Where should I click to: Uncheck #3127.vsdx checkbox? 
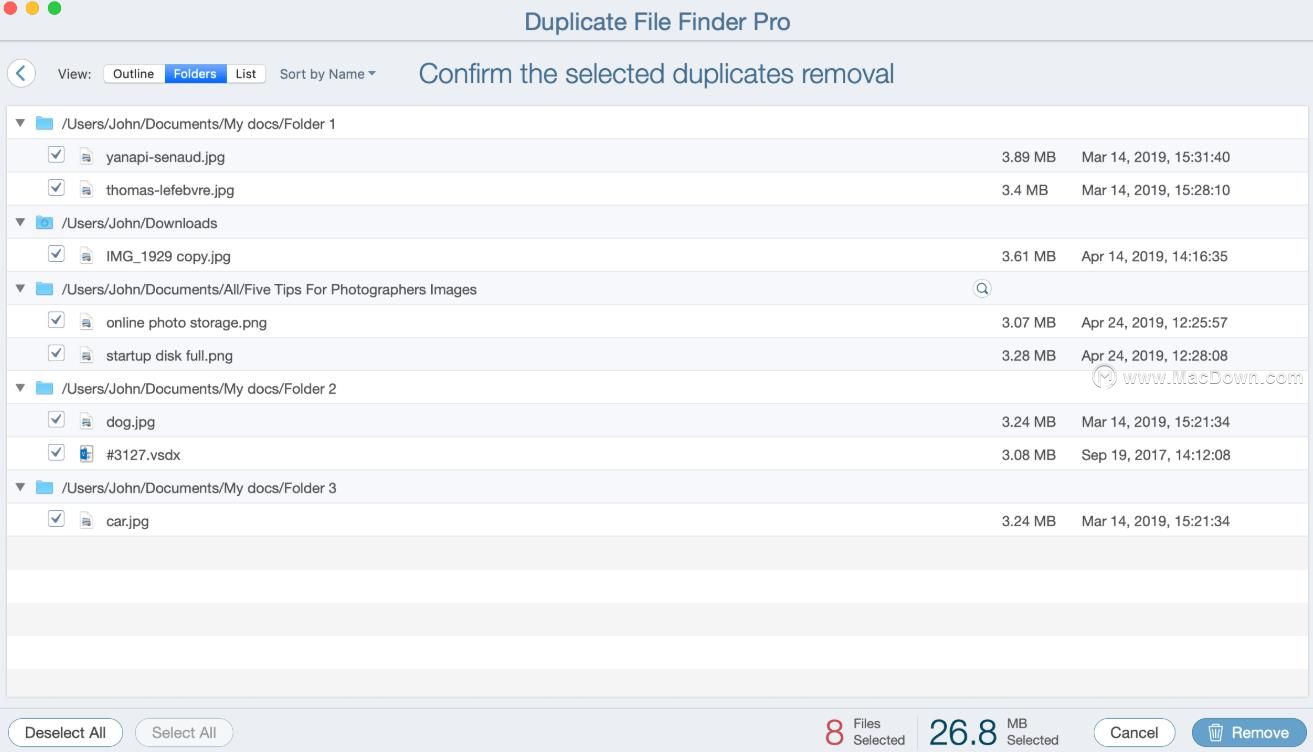(56, 452)
